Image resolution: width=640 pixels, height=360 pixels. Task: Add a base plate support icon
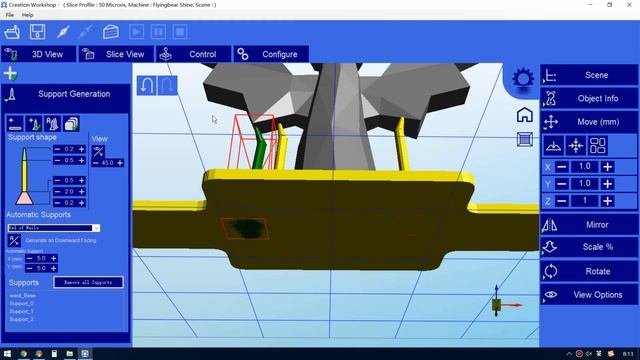(x=15, y=124)
